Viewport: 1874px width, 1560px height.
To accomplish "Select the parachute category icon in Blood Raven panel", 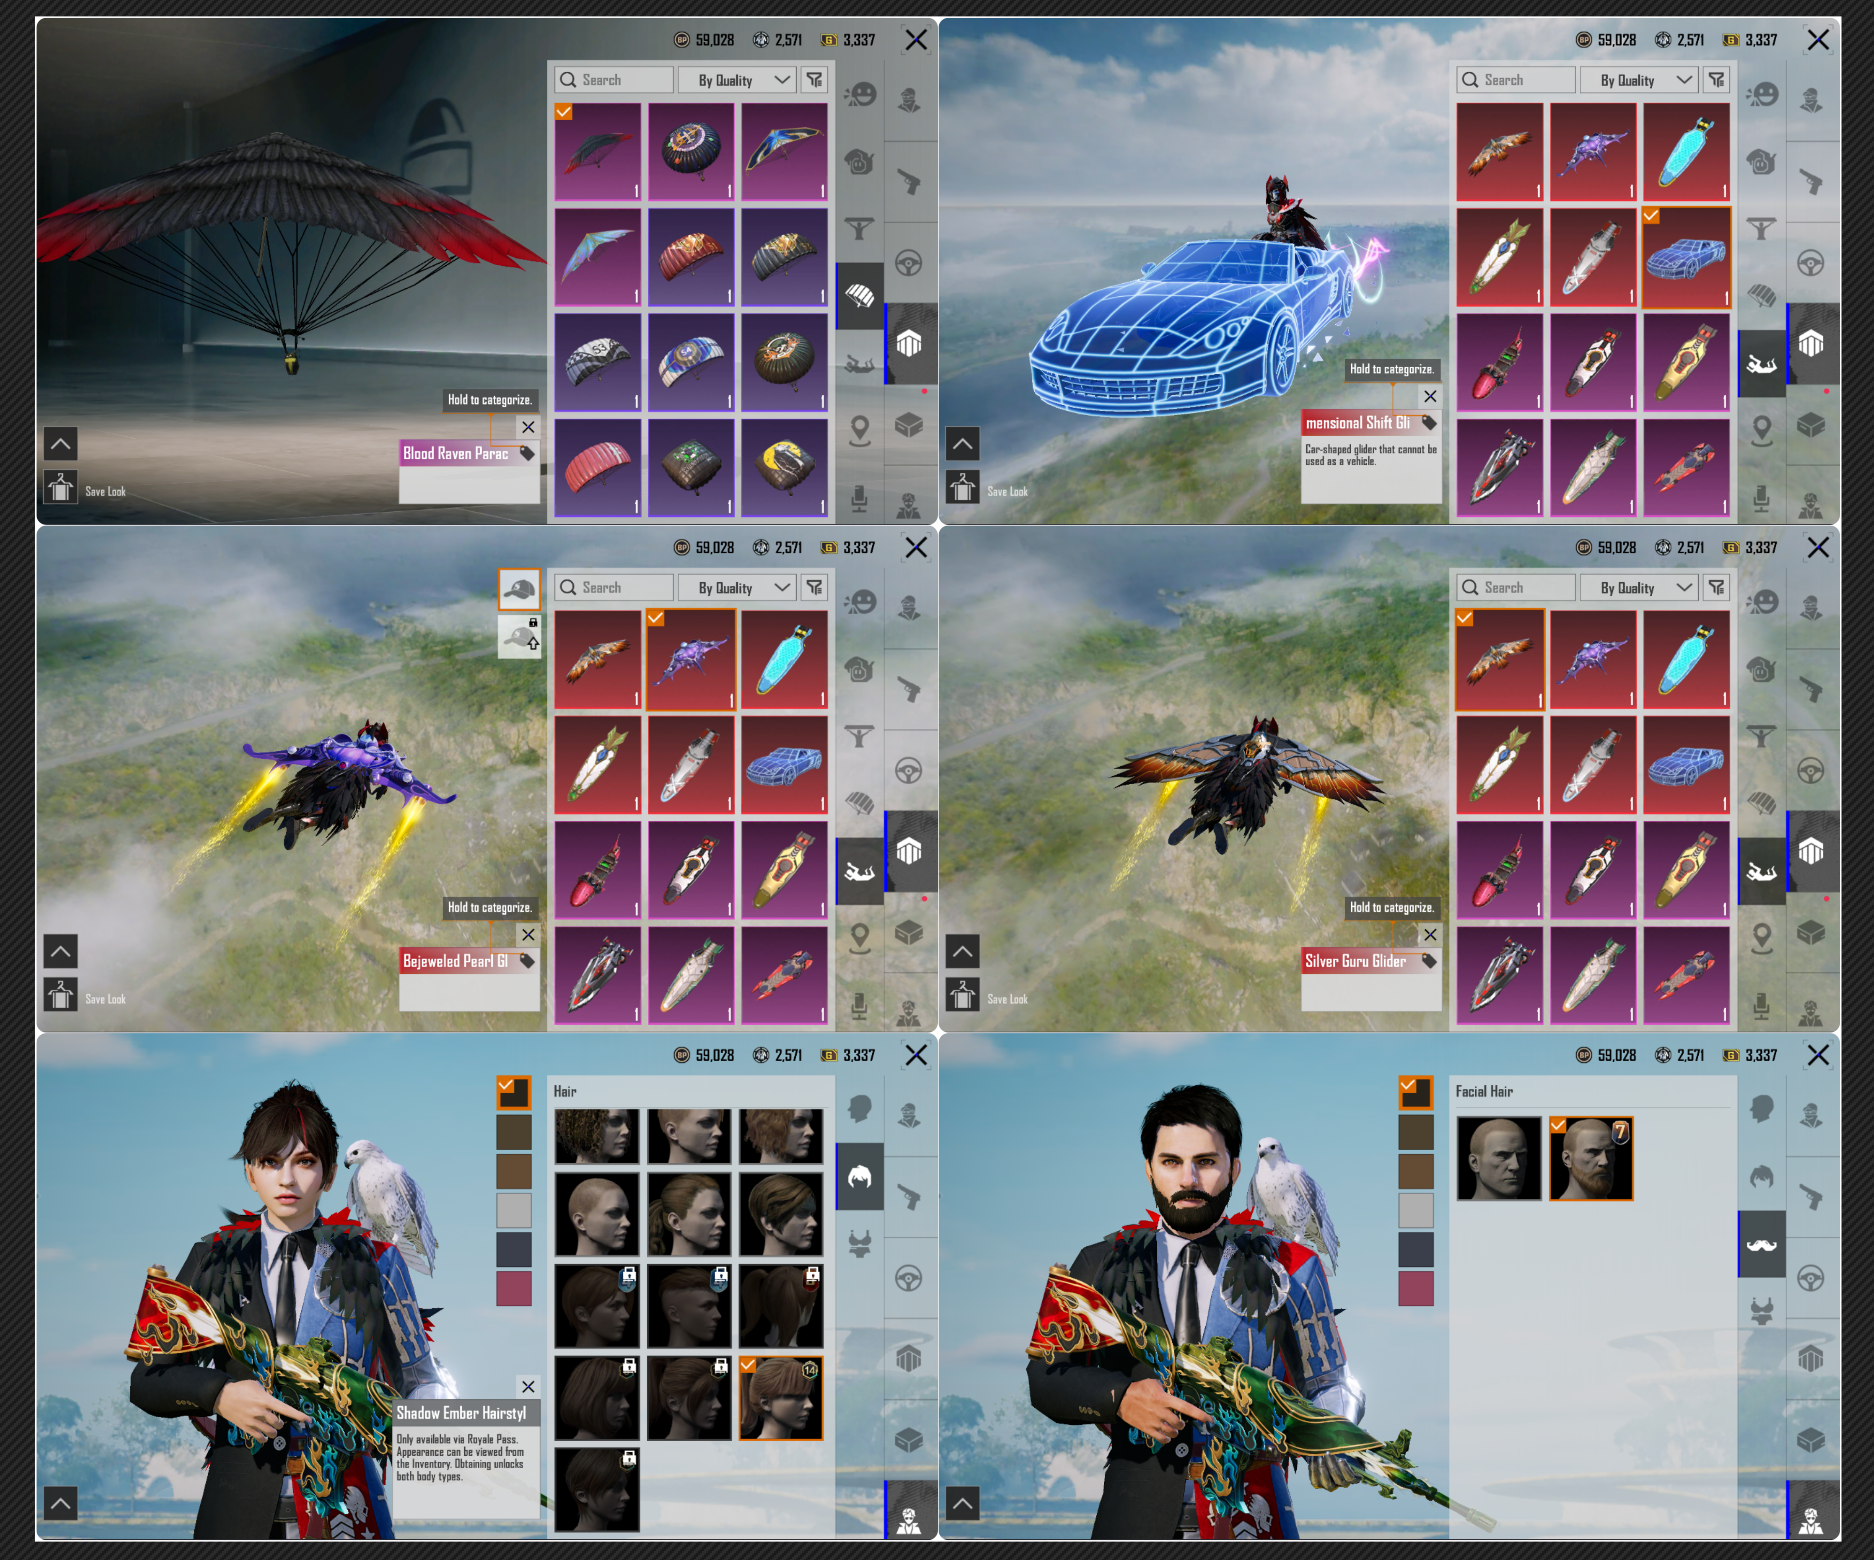I will click(x=860, y=296).
